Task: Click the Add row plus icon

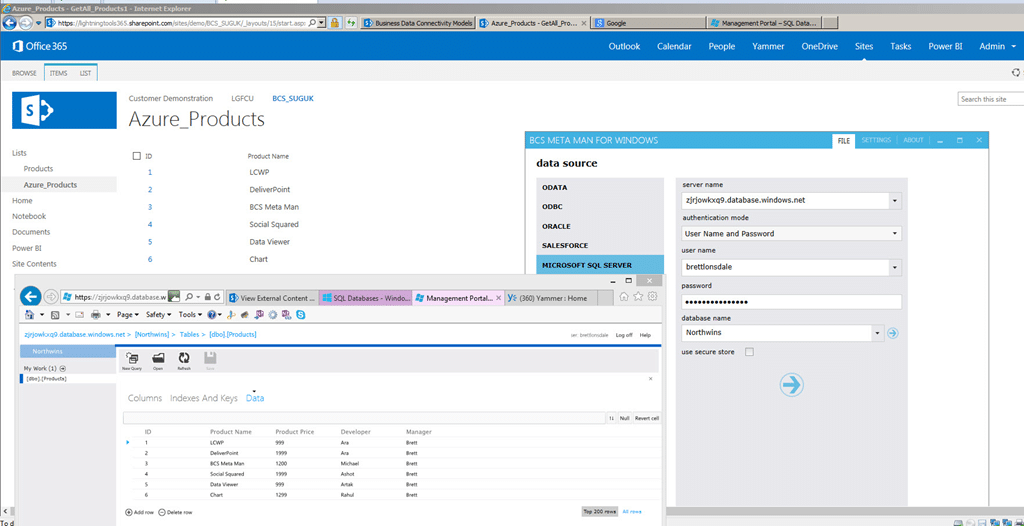Action: point(128,512)
